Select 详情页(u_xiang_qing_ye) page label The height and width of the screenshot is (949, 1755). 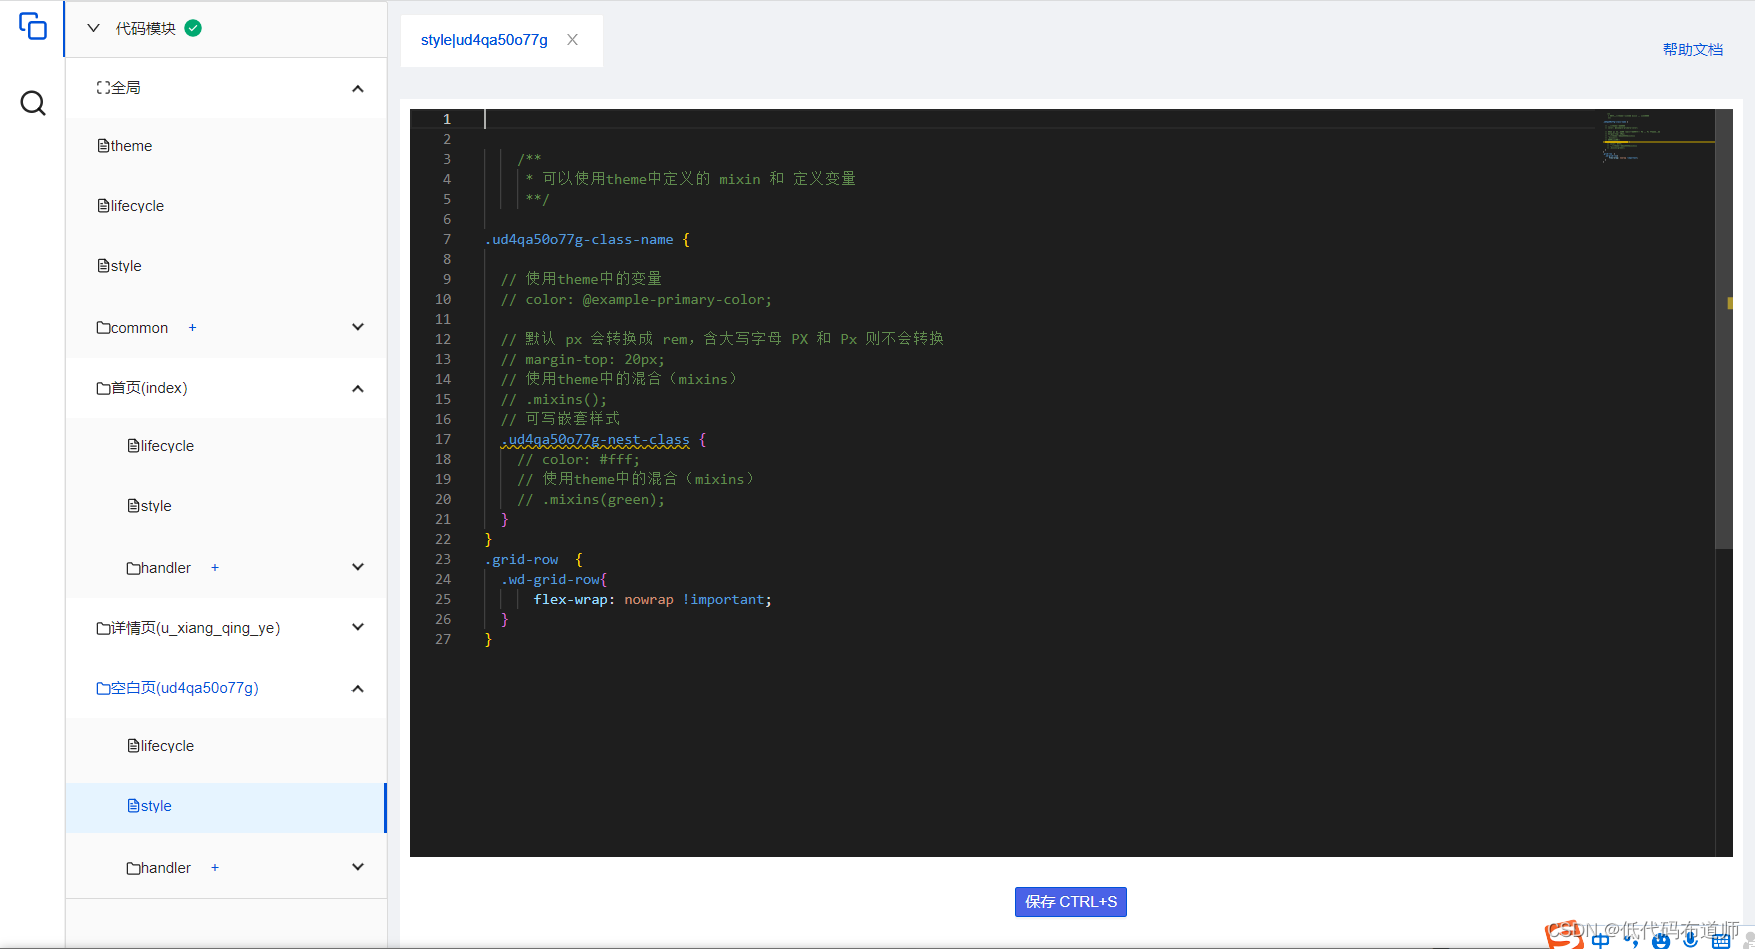[196, 628]
